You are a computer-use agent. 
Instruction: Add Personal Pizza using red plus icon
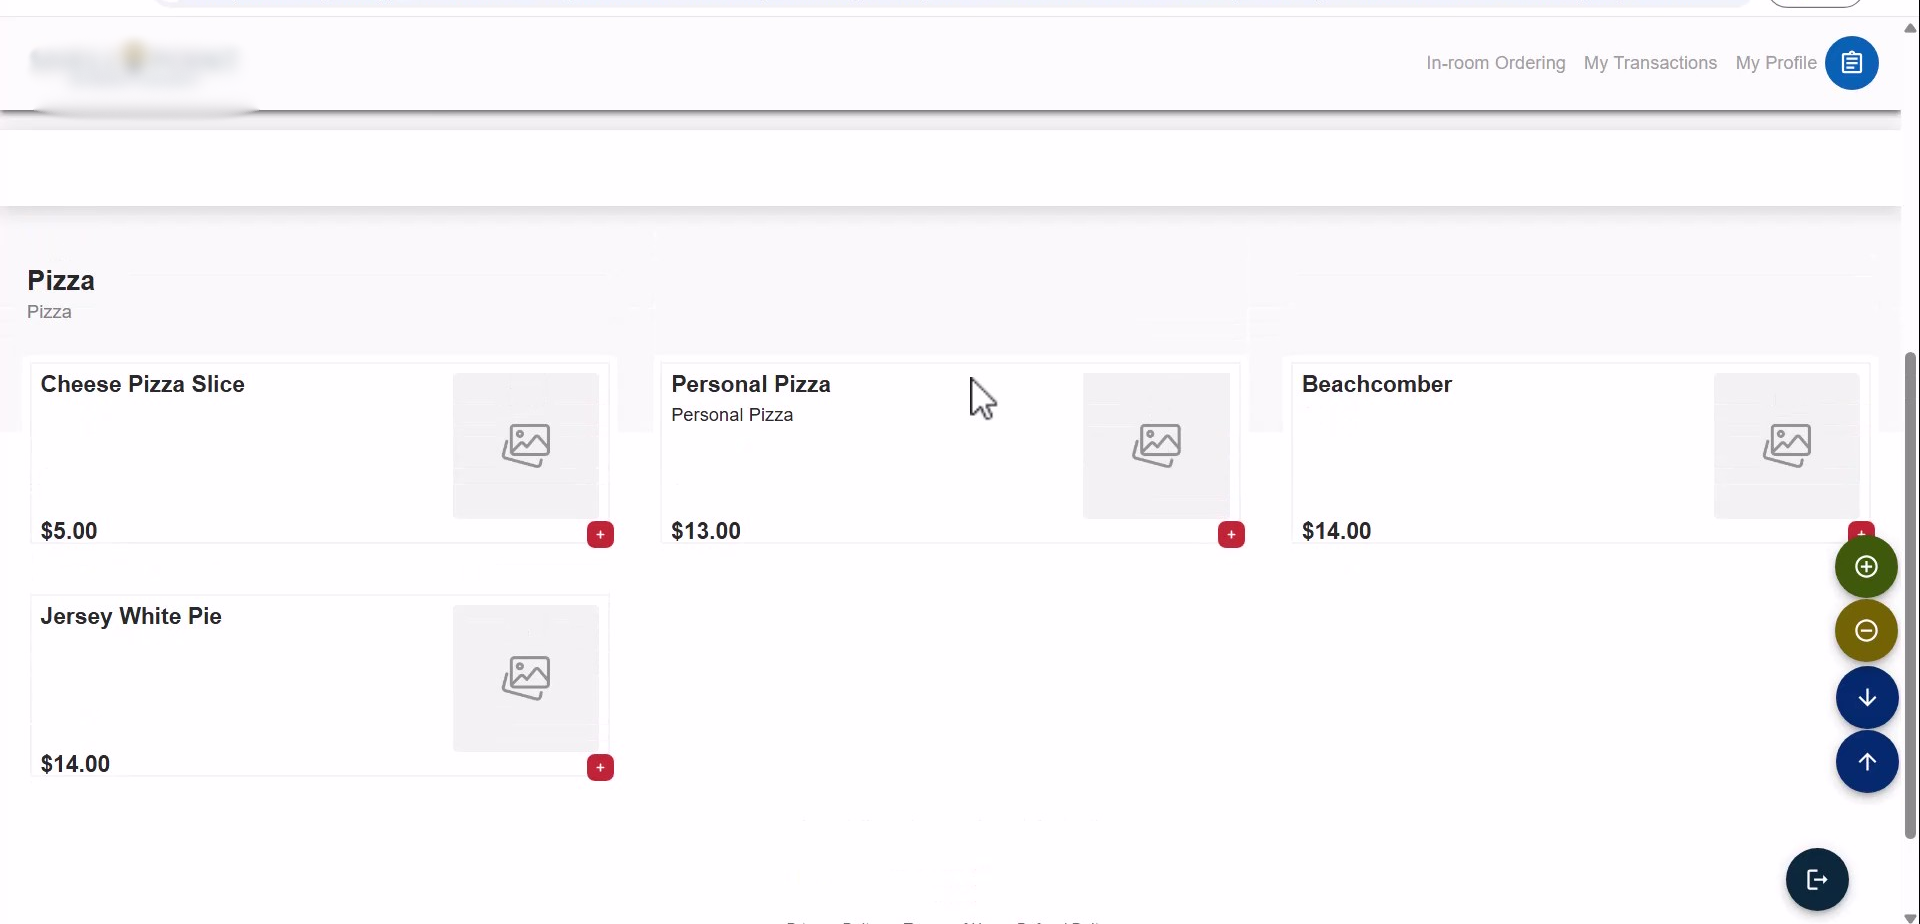pos(1231,535)
